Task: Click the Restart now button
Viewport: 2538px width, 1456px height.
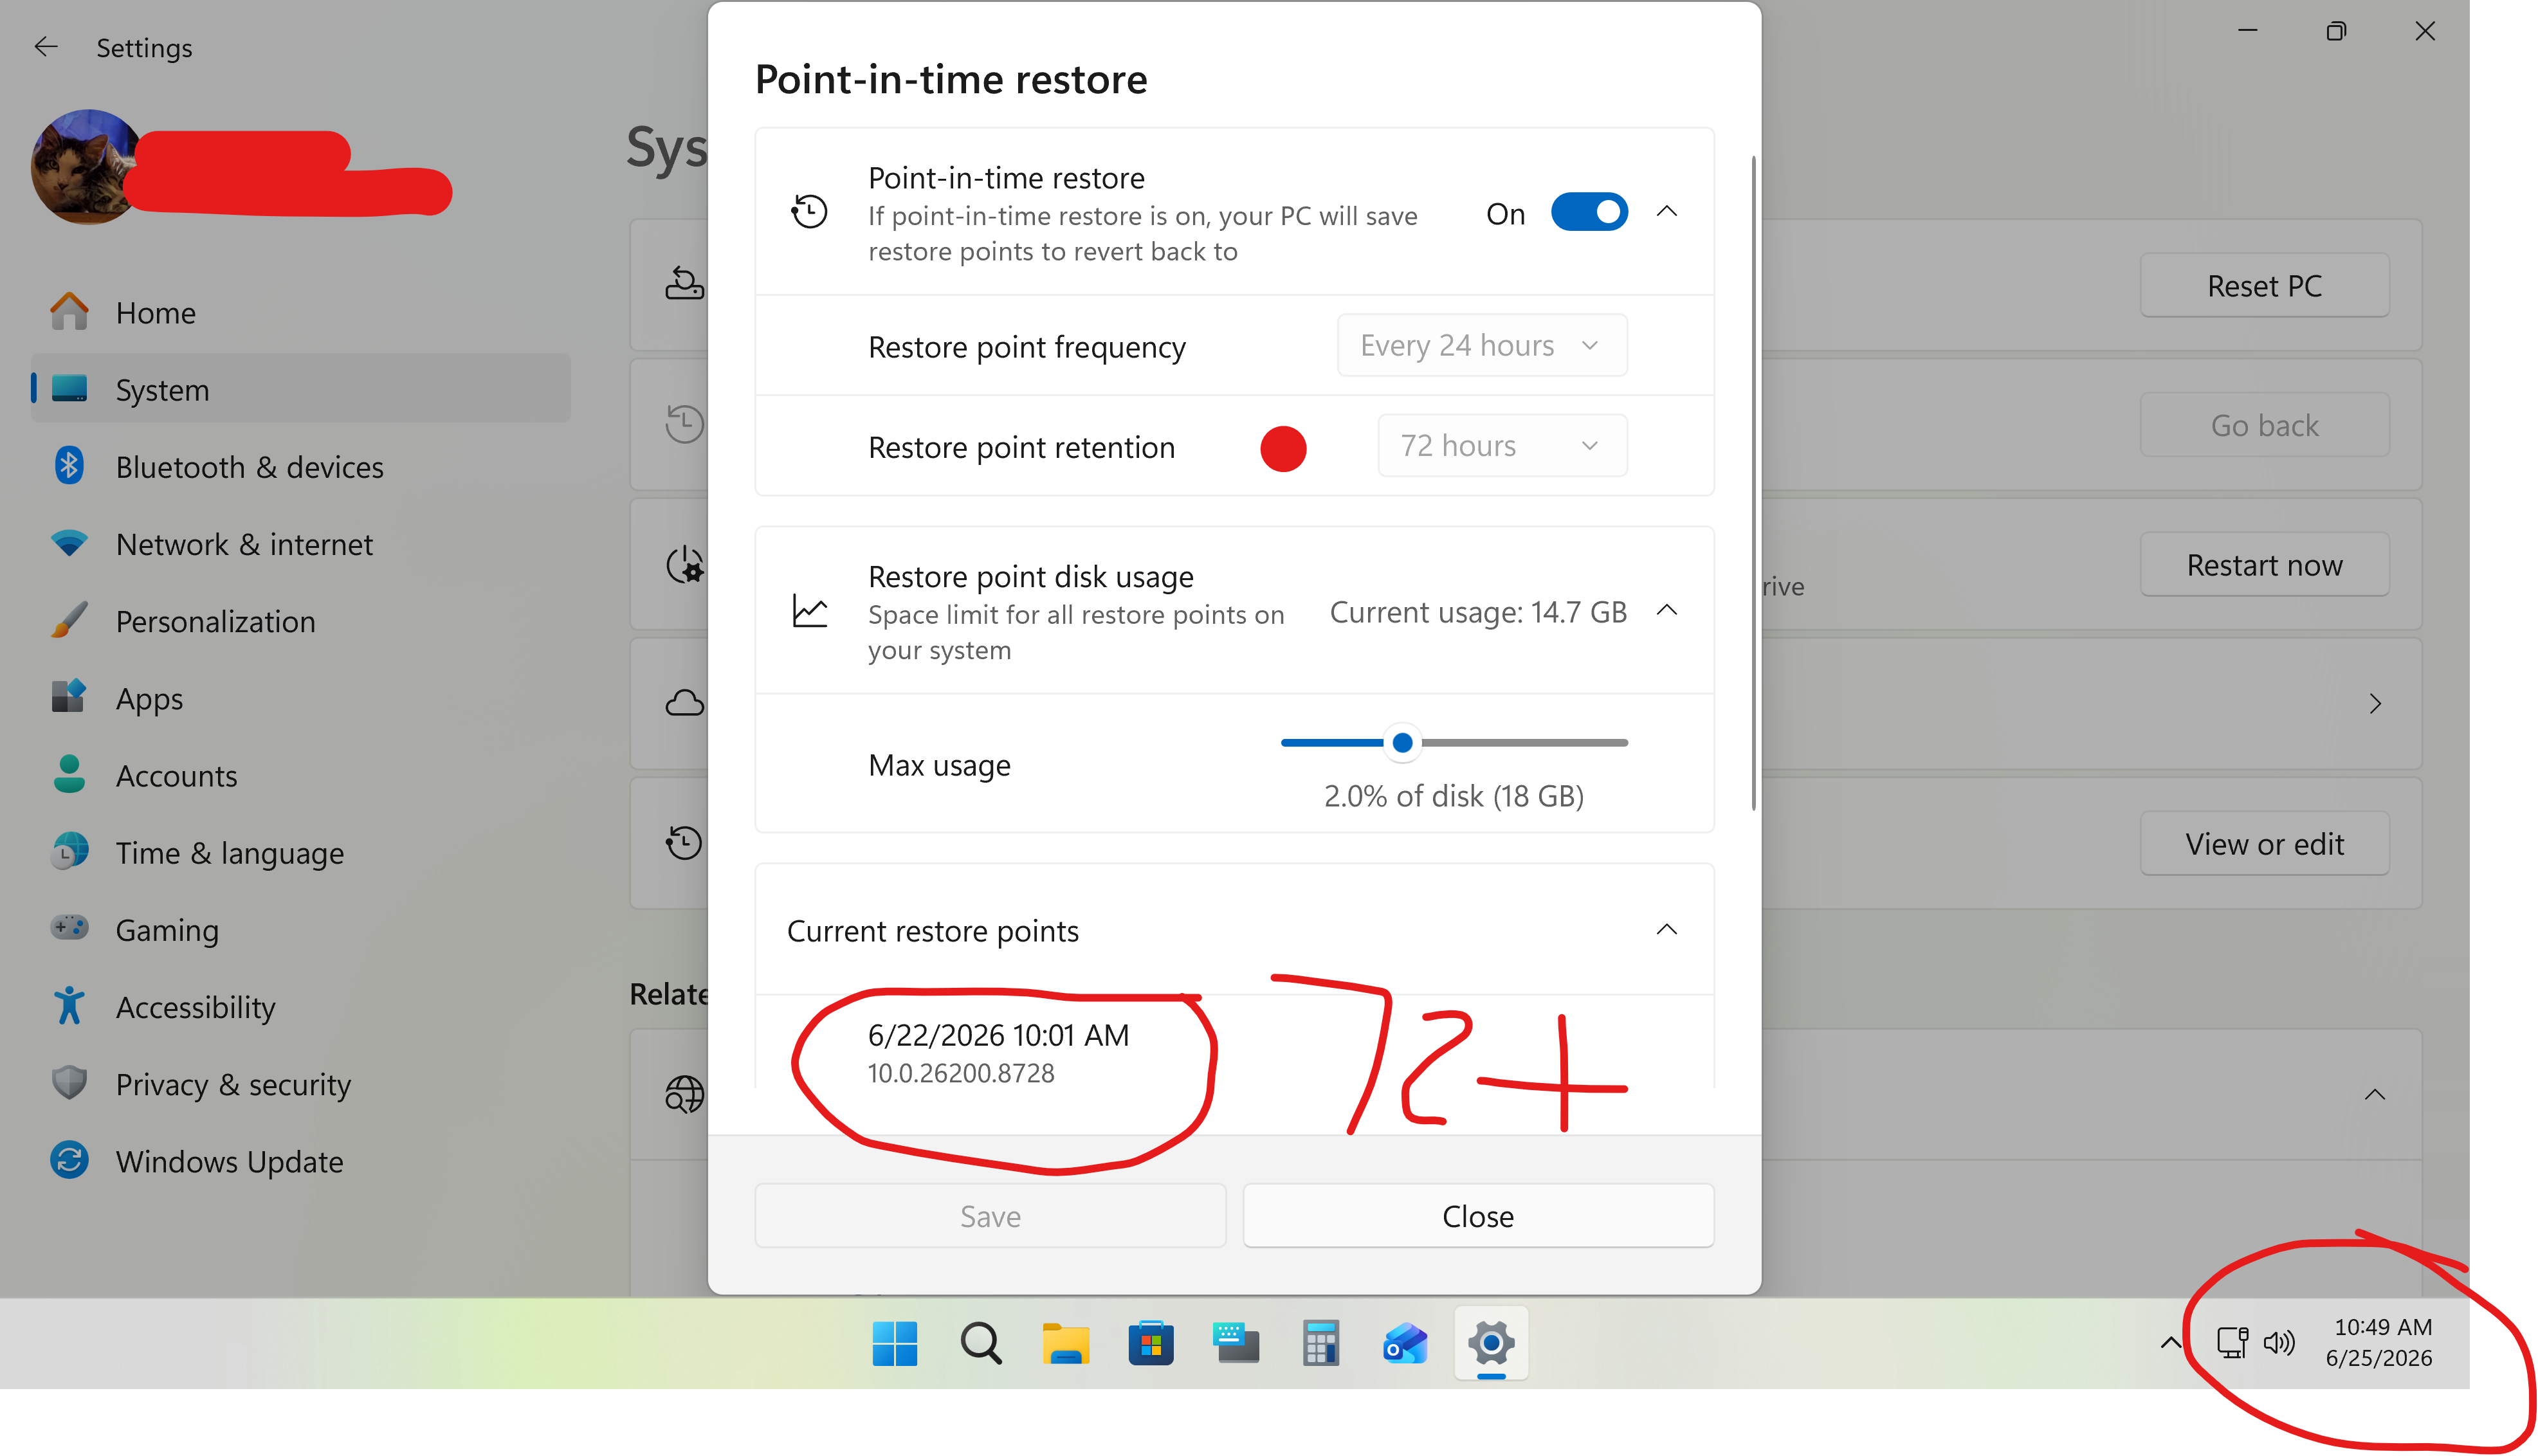Action: click(2264, 565)
